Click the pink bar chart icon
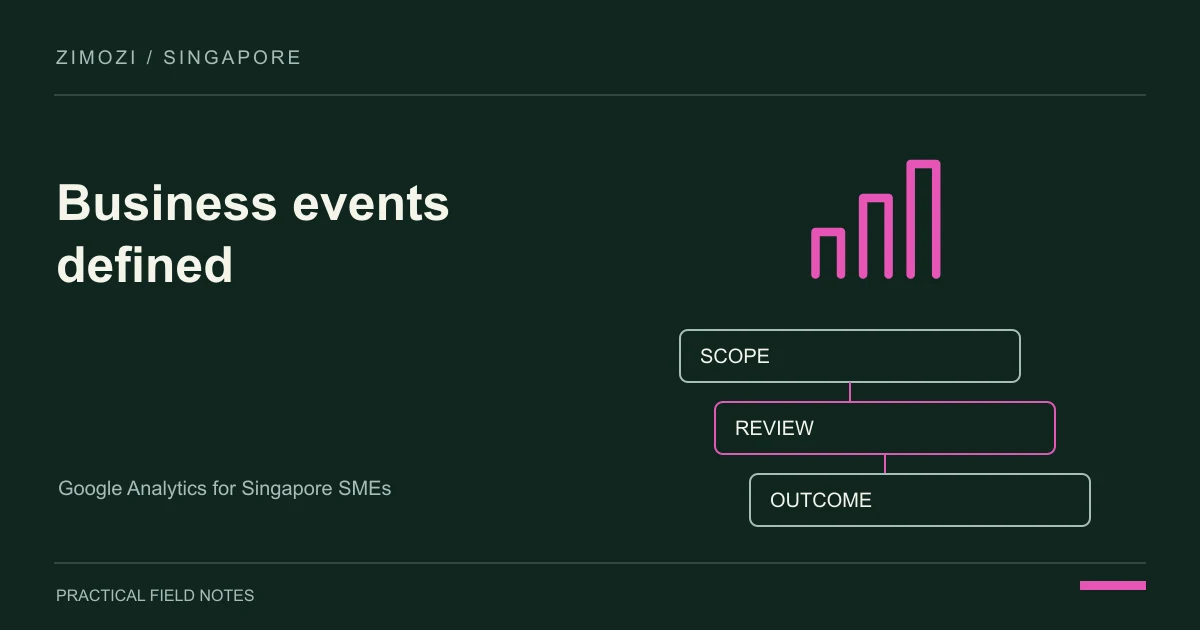The width and height of the screenshot is (1200, 630). click(x=875, y=219)
